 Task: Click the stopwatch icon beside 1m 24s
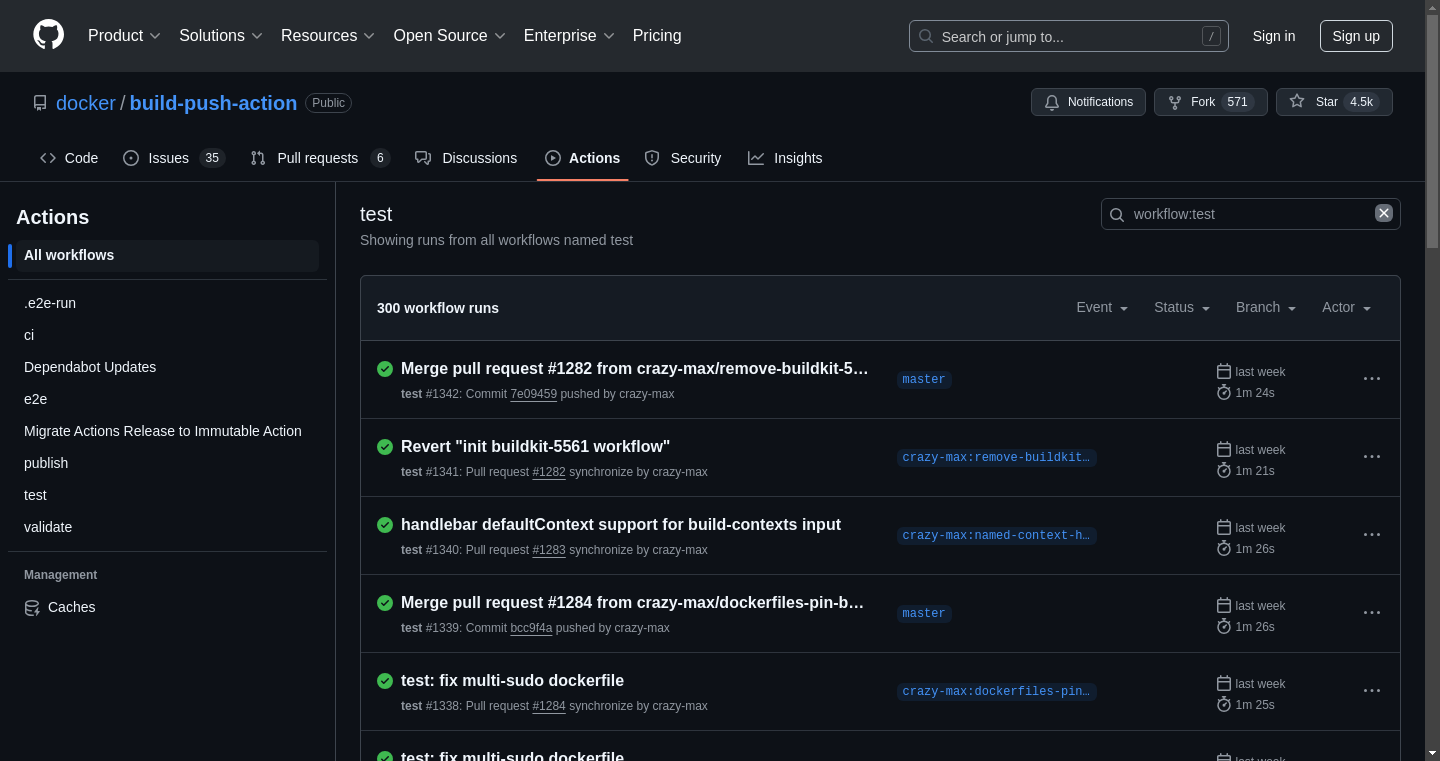point(1224,392)
